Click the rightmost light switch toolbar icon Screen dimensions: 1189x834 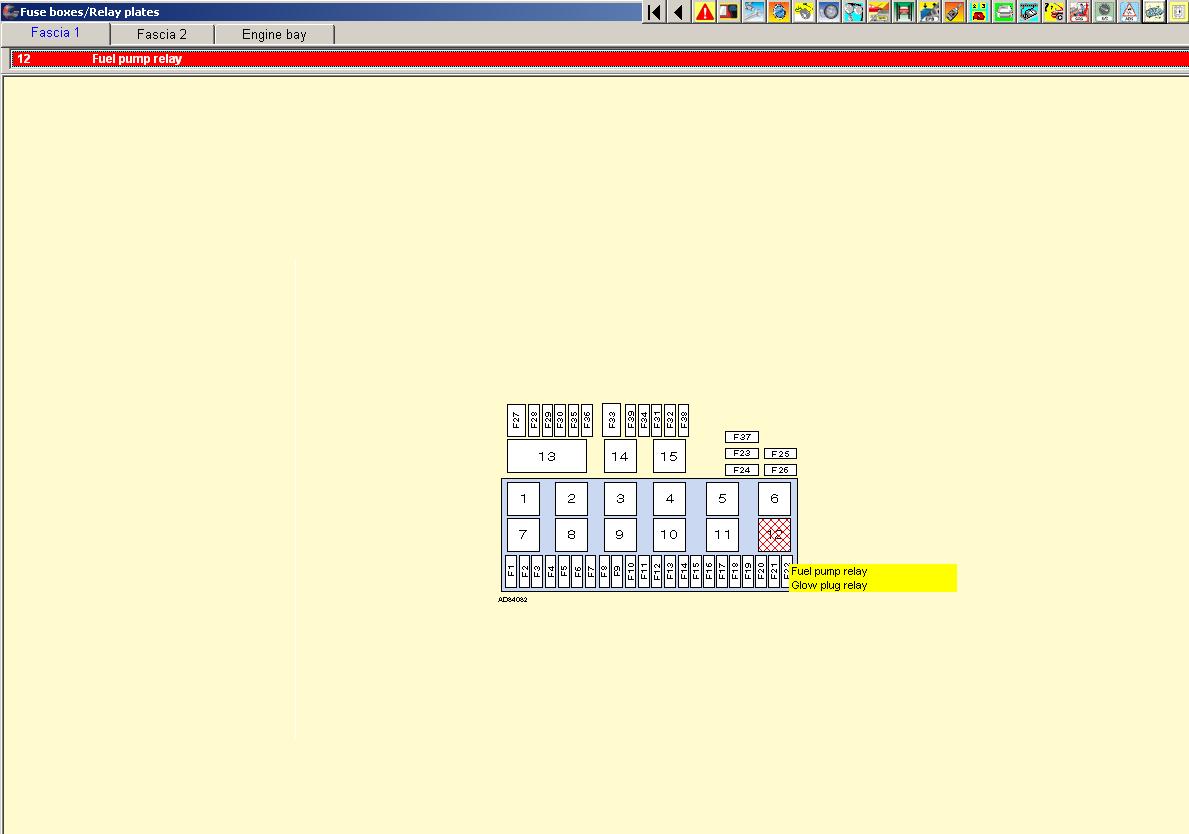click(1178, 12)
